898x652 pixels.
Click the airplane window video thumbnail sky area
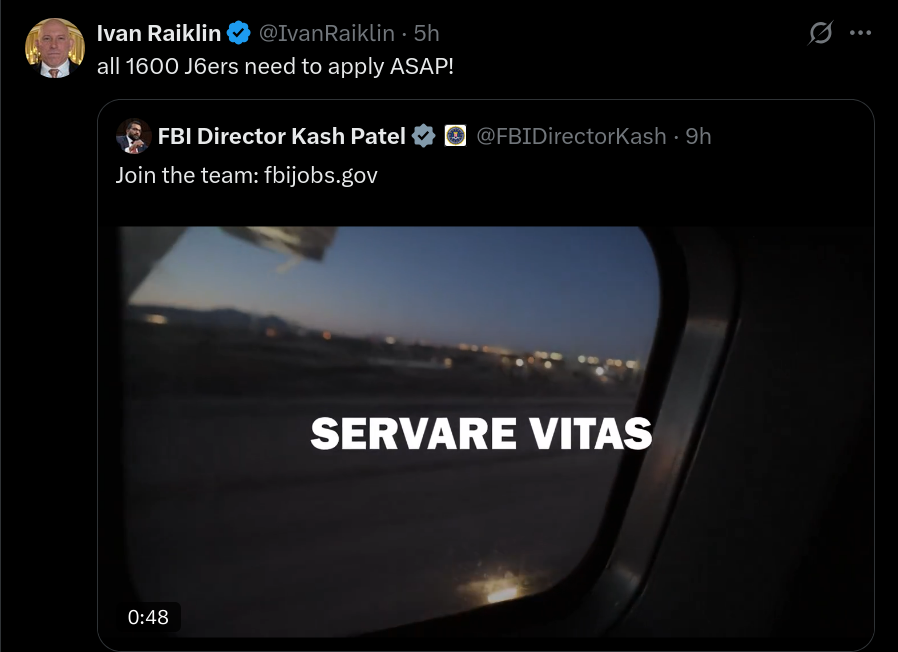[x=401, y=275]
